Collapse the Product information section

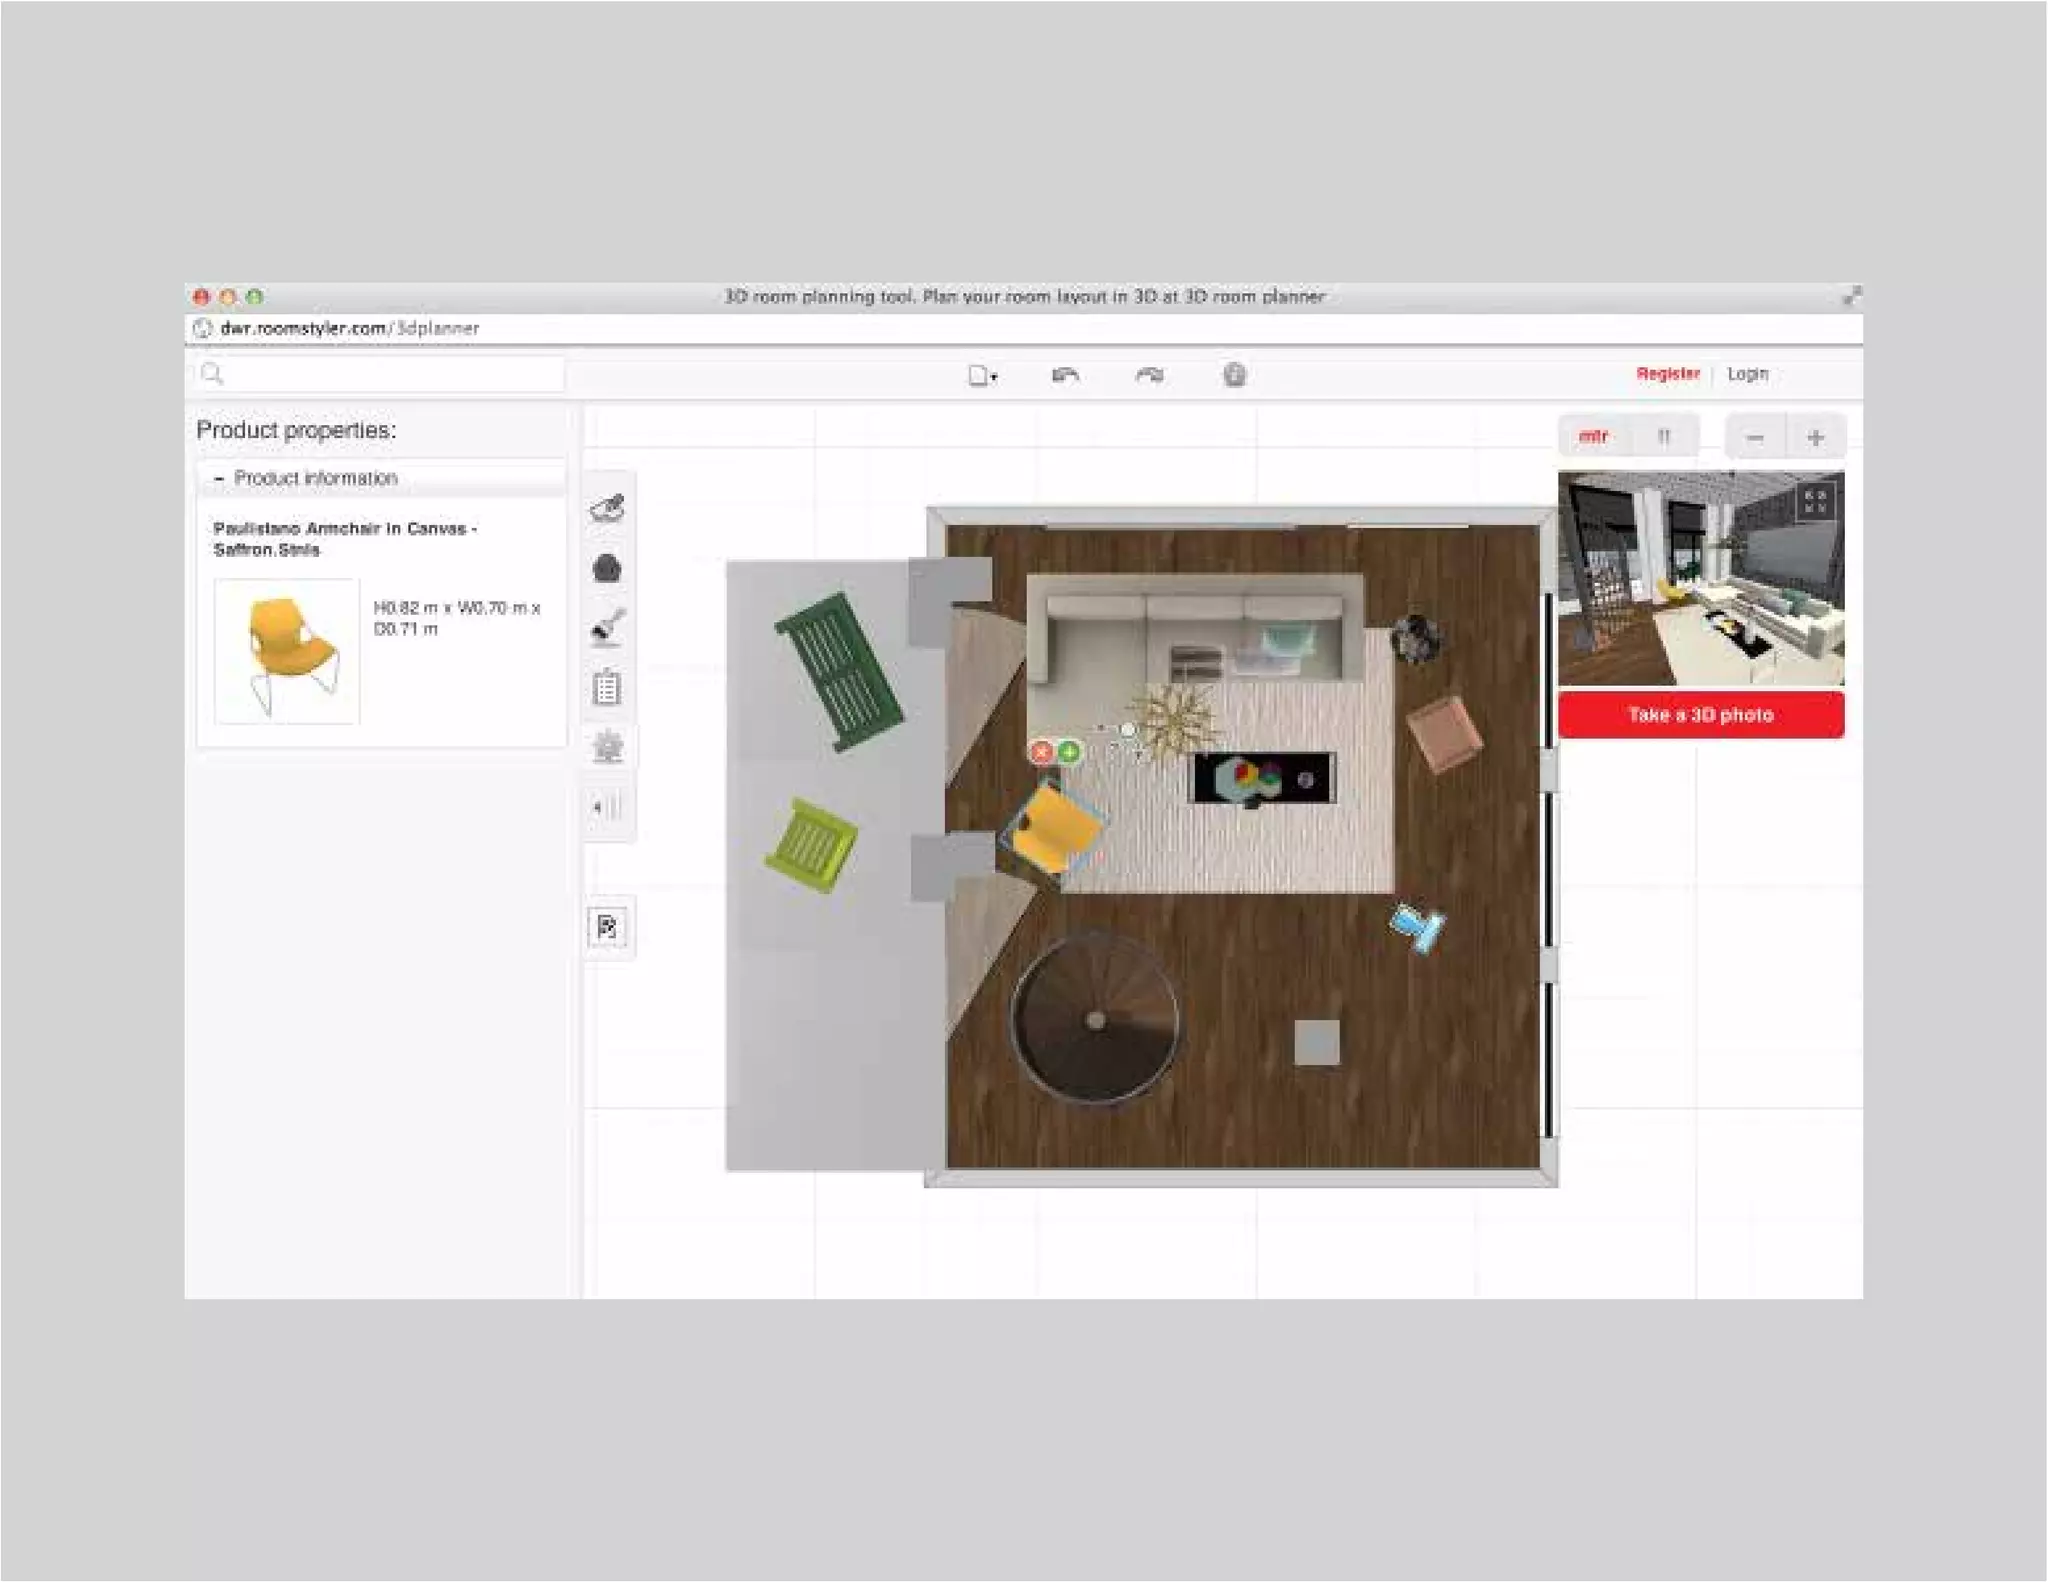pos(220,479)
